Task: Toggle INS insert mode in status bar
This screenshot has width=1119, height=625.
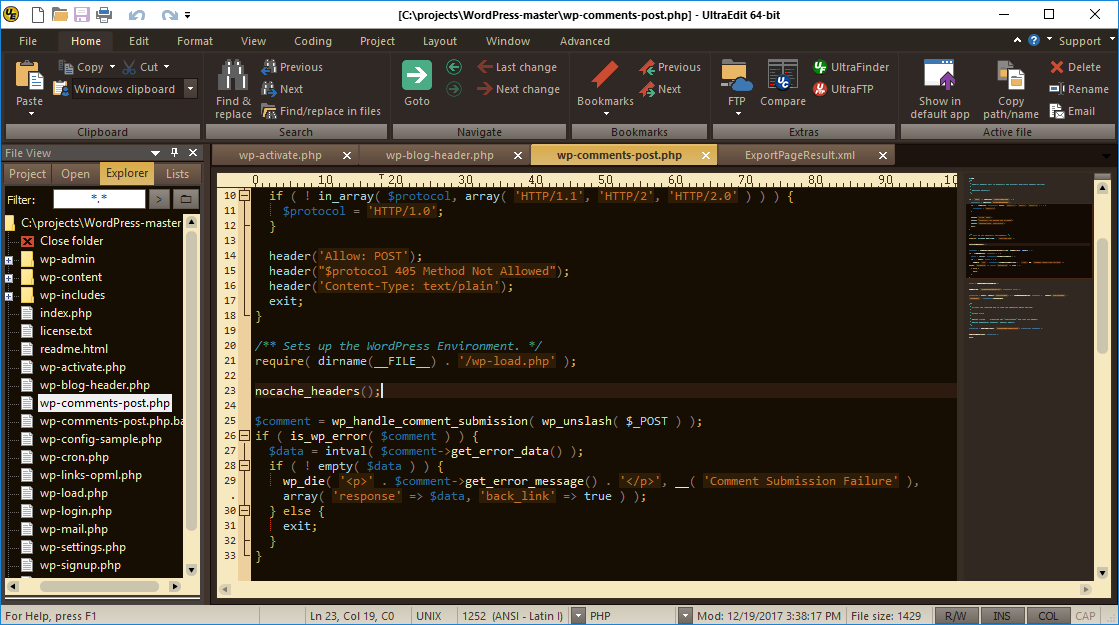Action: [1003, 616]
